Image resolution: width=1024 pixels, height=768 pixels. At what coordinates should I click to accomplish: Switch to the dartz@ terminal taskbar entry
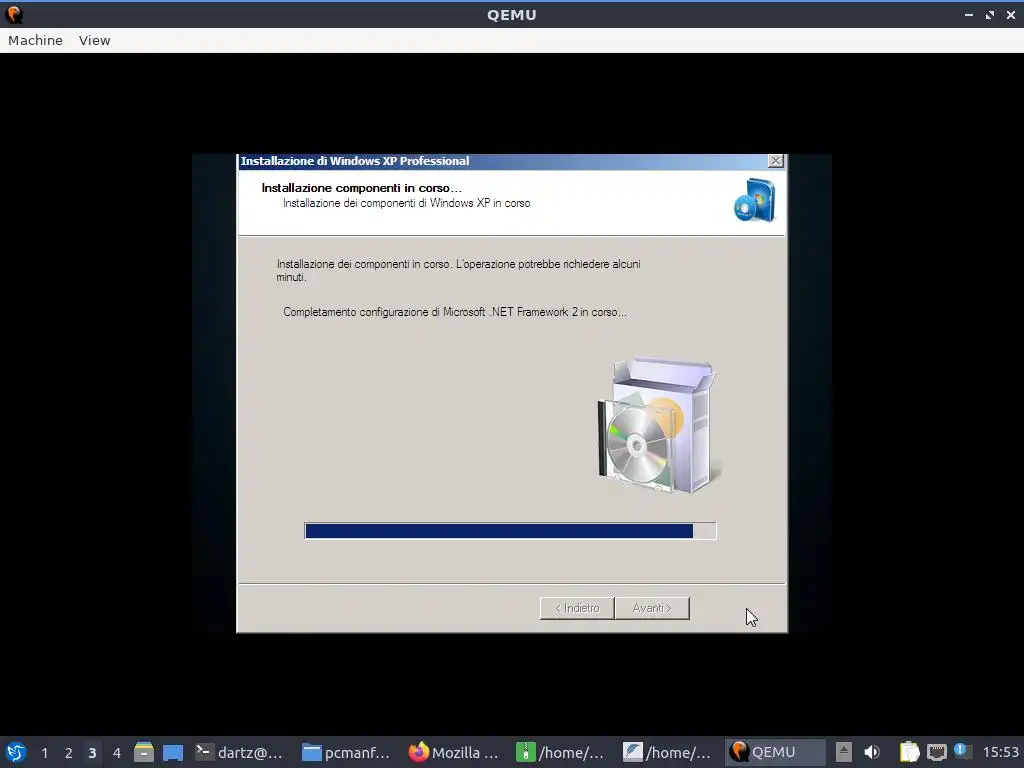[x=240, y=752]
